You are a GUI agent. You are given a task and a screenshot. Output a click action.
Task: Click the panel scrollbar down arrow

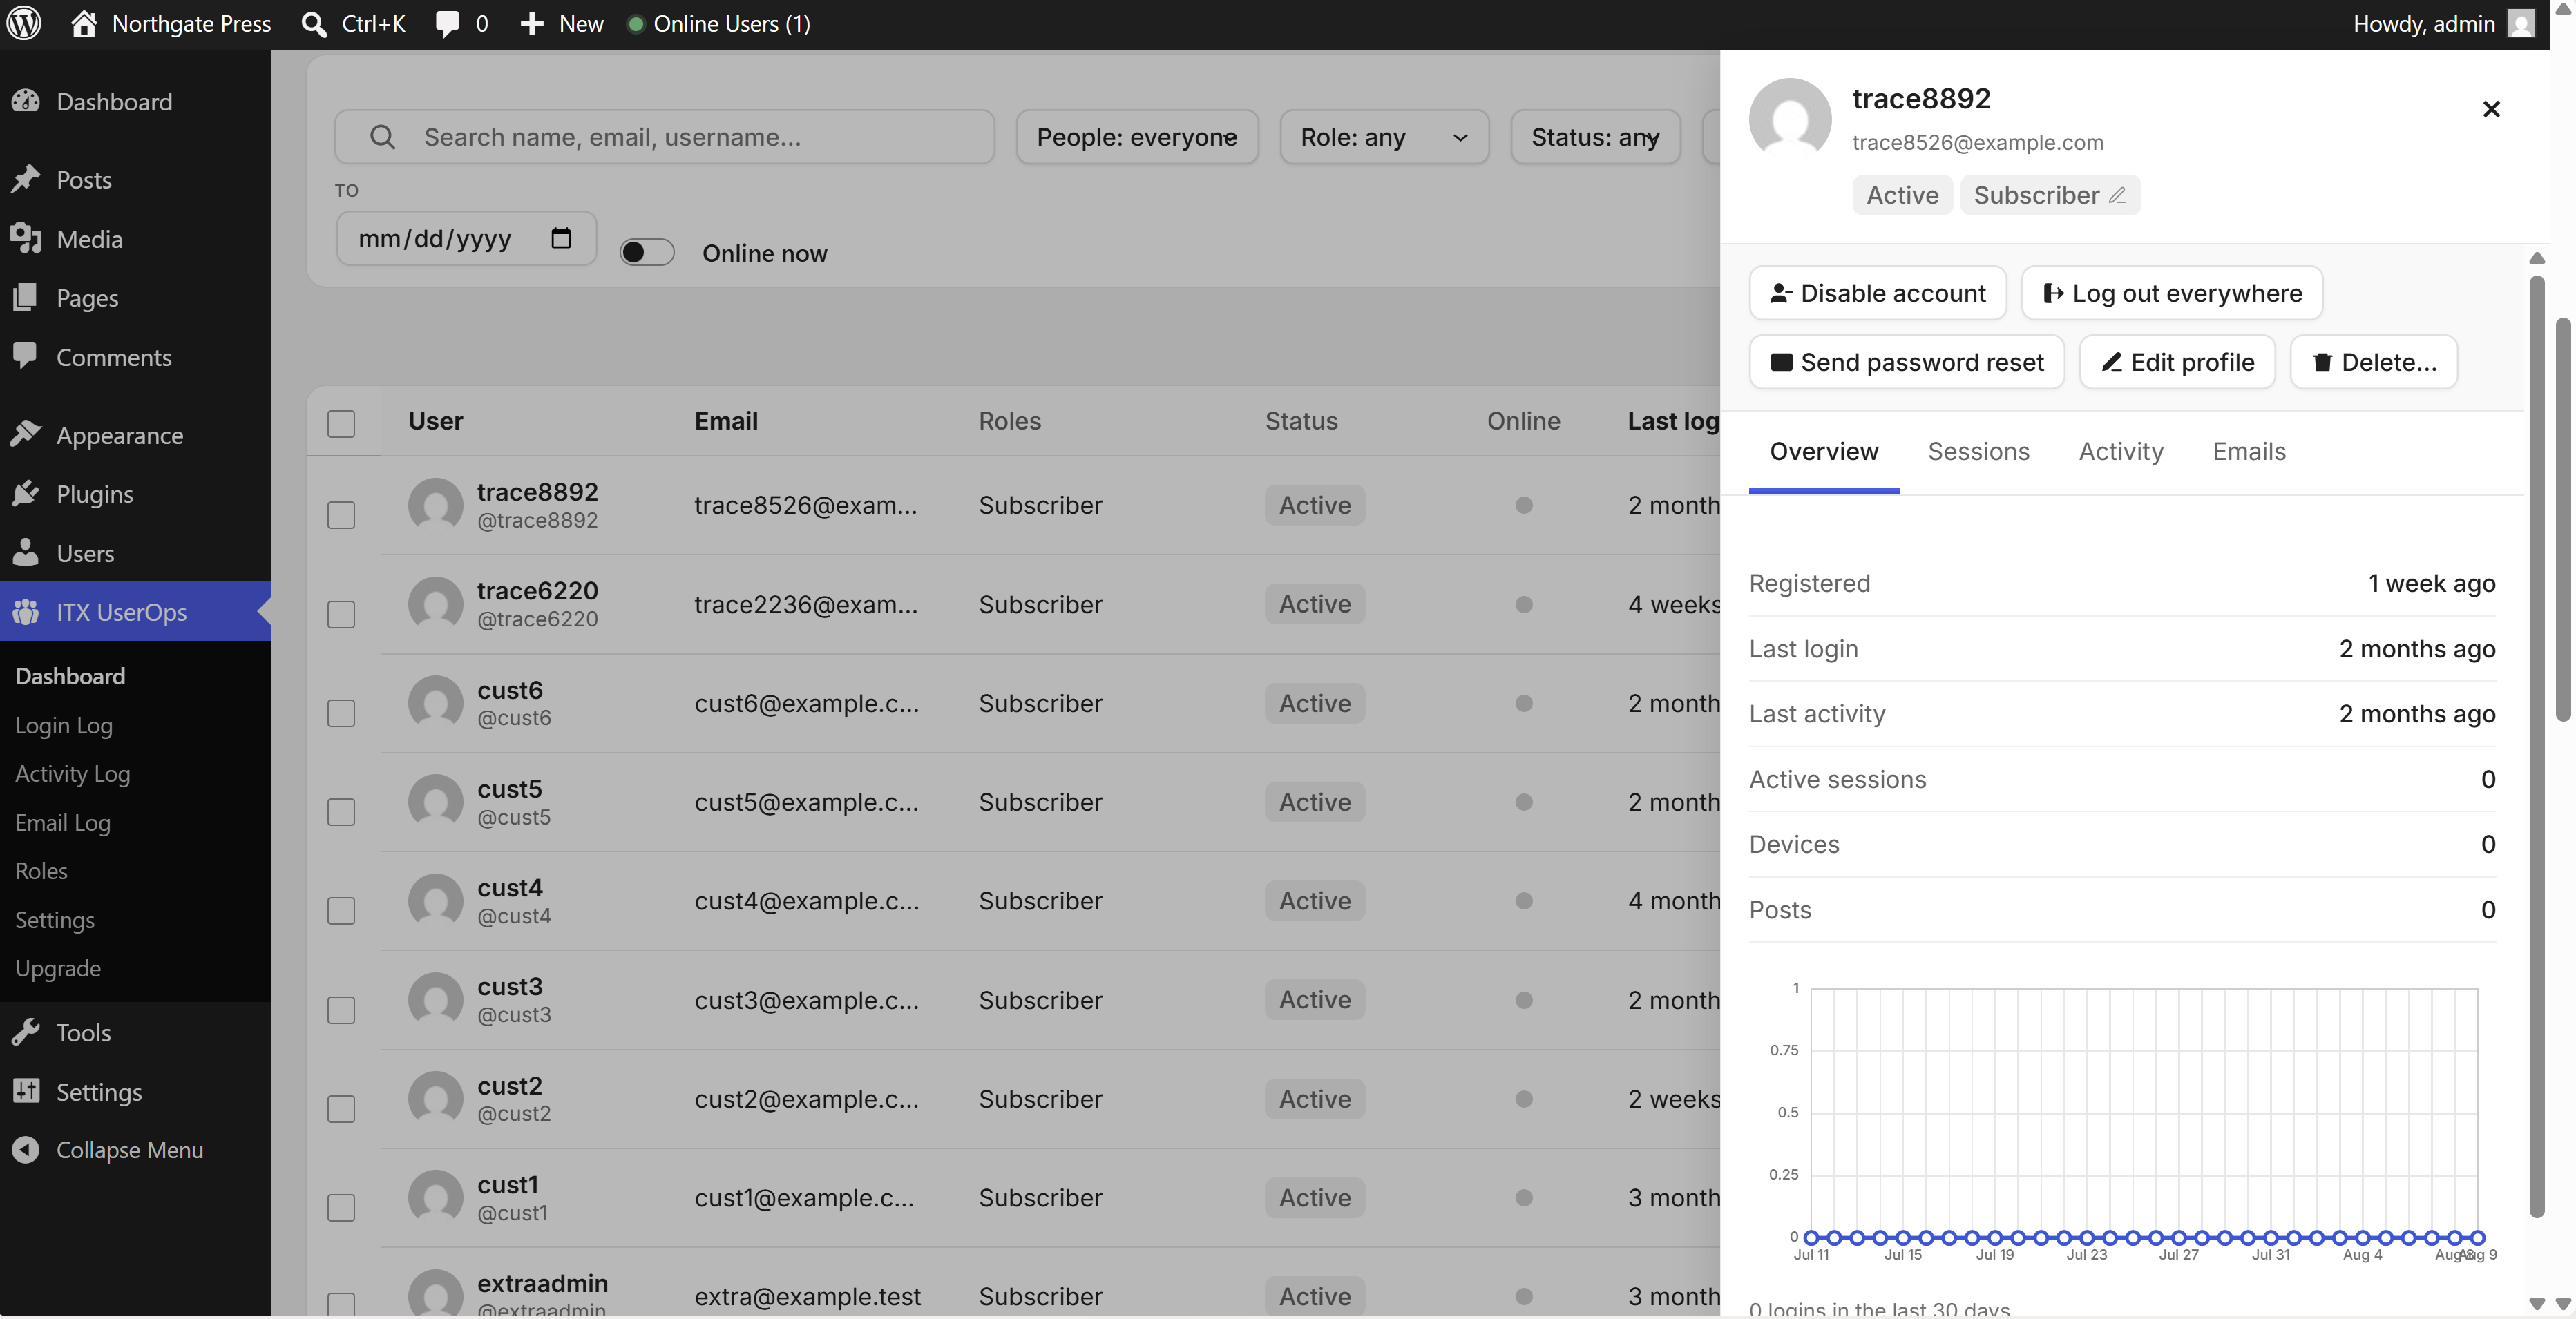pyautogui.click(x=2536, y=1304)
